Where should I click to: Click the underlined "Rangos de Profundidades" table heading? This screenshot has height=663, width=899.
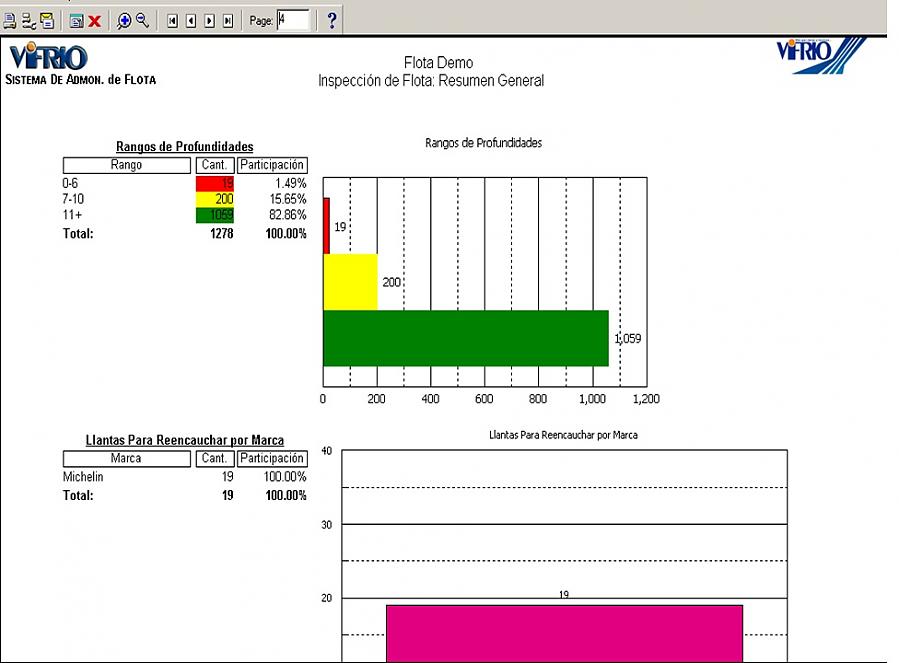pos(185,147)
